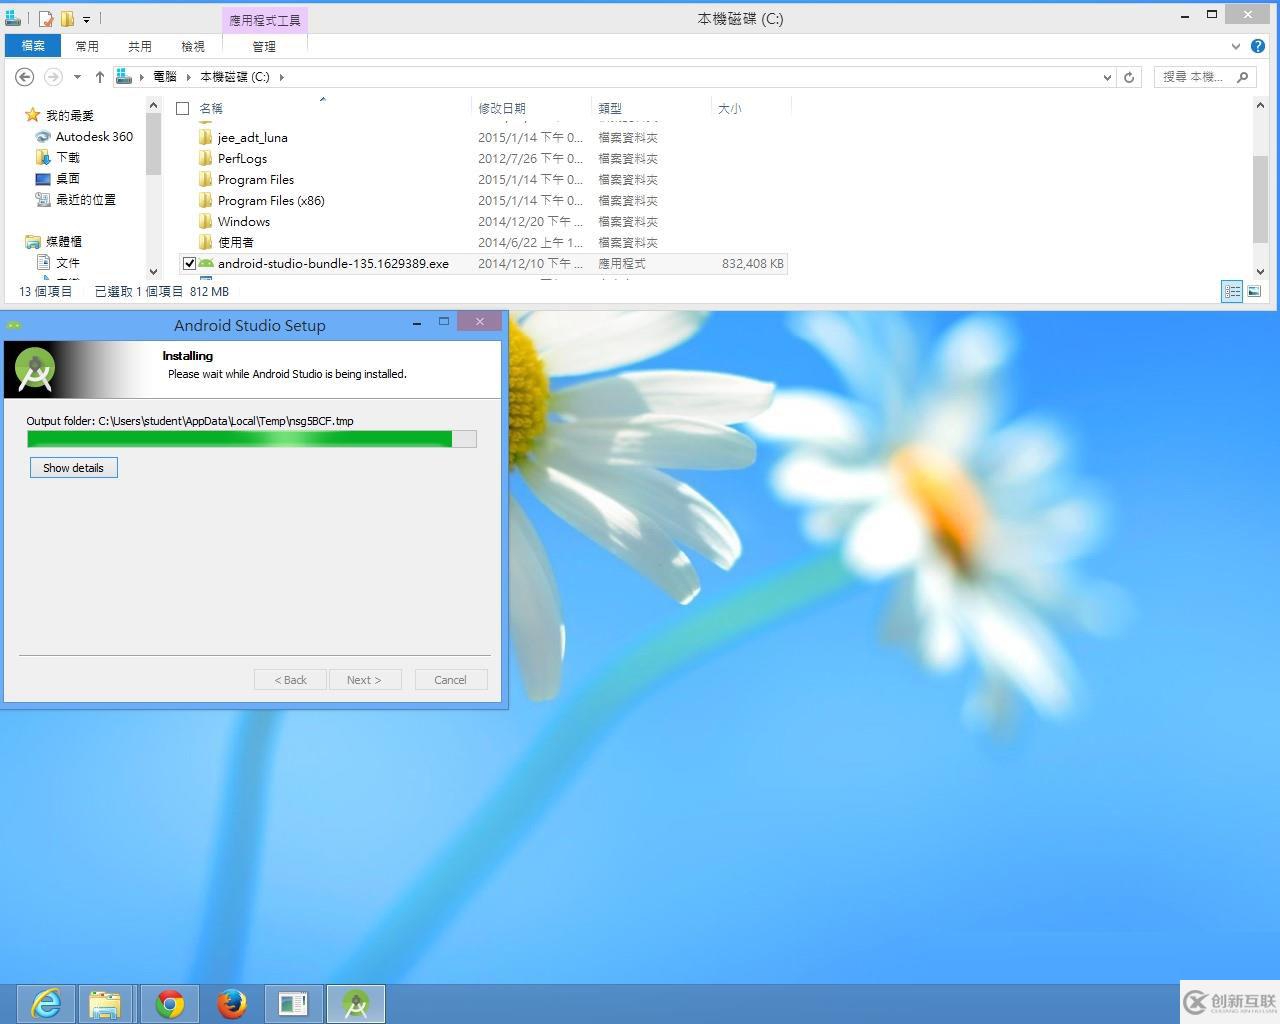
Task: Select the 使用者 folder icon
Action: 205,242
